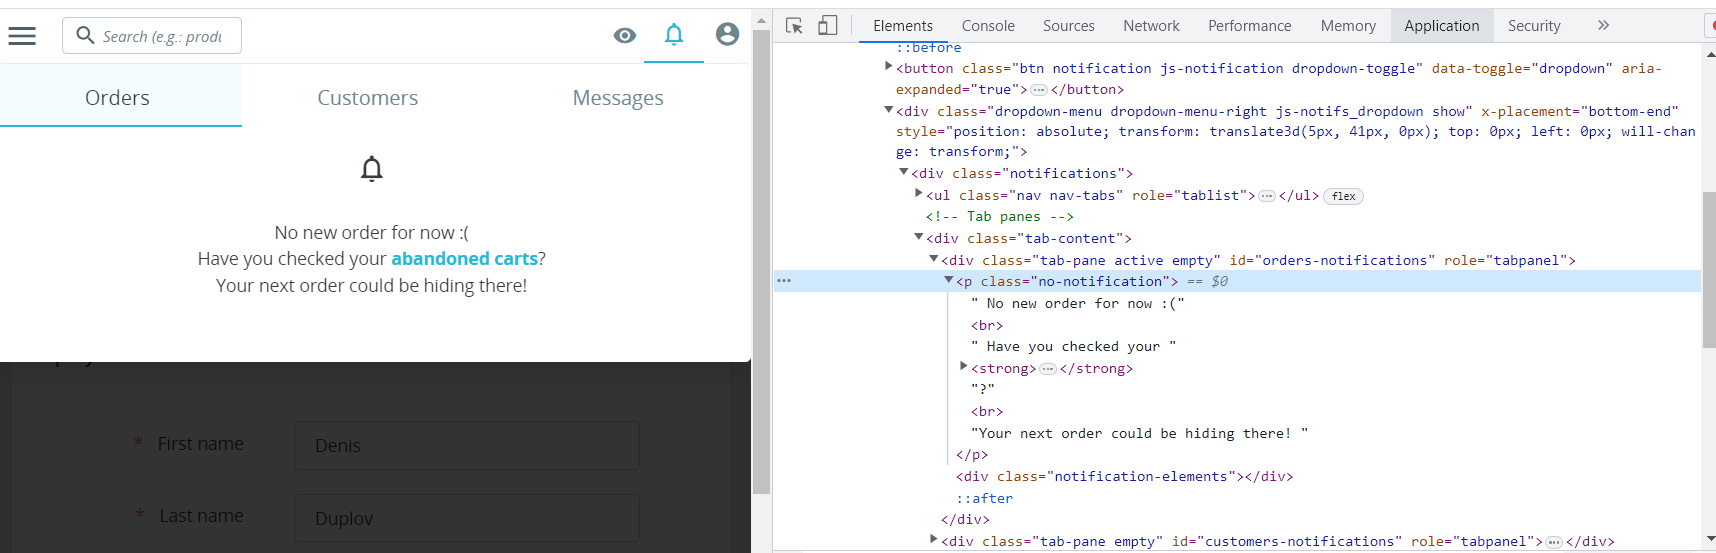The image size is (1716, 553).
Task: Toggle device toolbar in DevTools
Action: [x=828, y=26]
